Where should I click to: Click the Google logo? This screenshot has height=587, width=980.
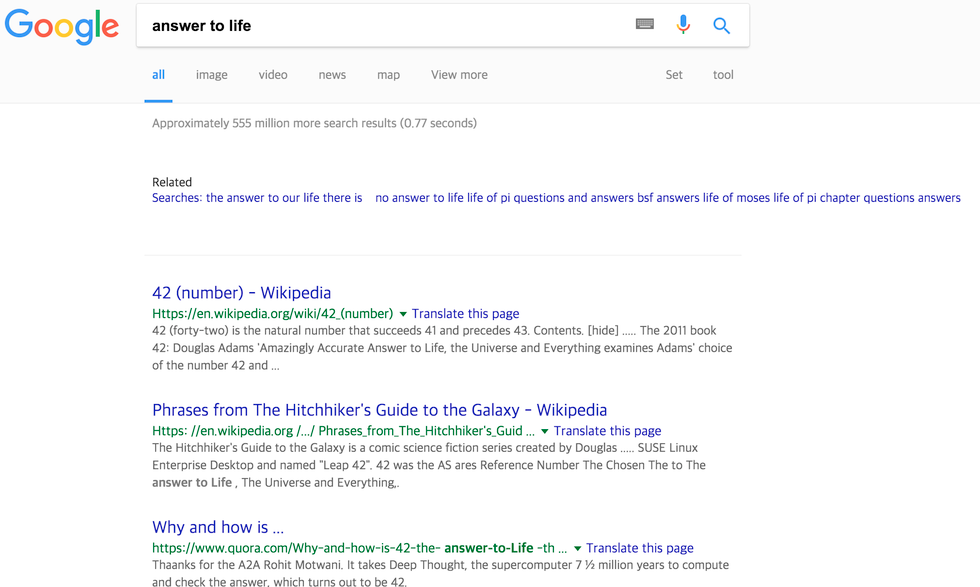(x=62, y=27)
